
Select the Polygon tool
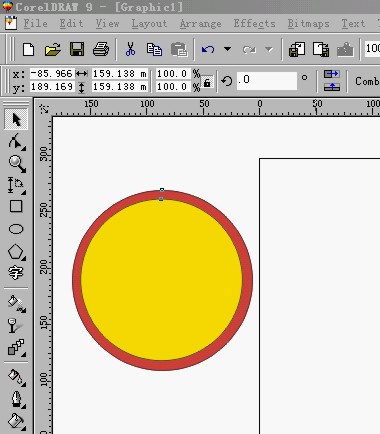16,252
